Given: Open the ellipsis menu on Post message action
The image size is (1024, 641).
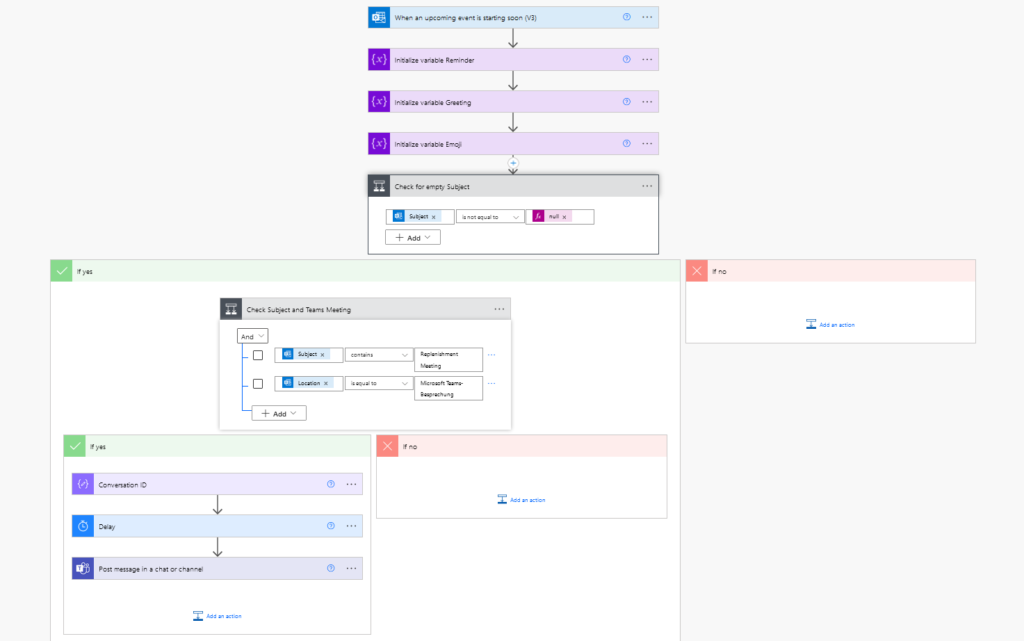Looking at the screenshot, I should pos(351,568).
